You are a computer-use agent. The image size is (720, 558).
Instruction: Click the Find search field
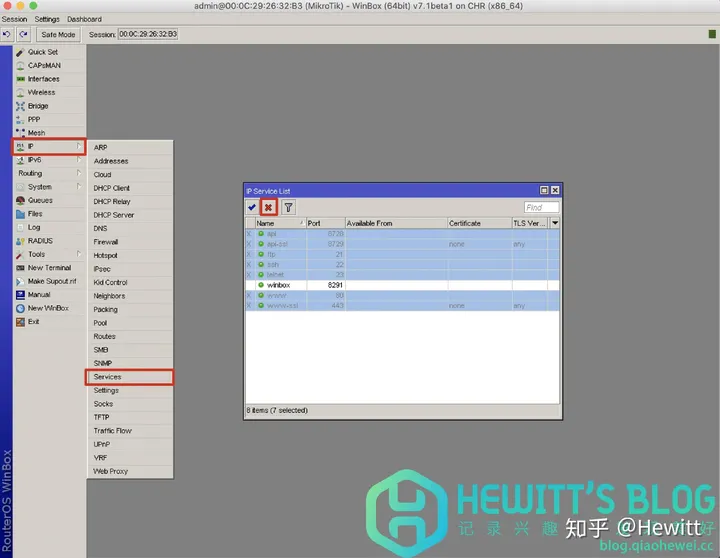pos(541,208)
